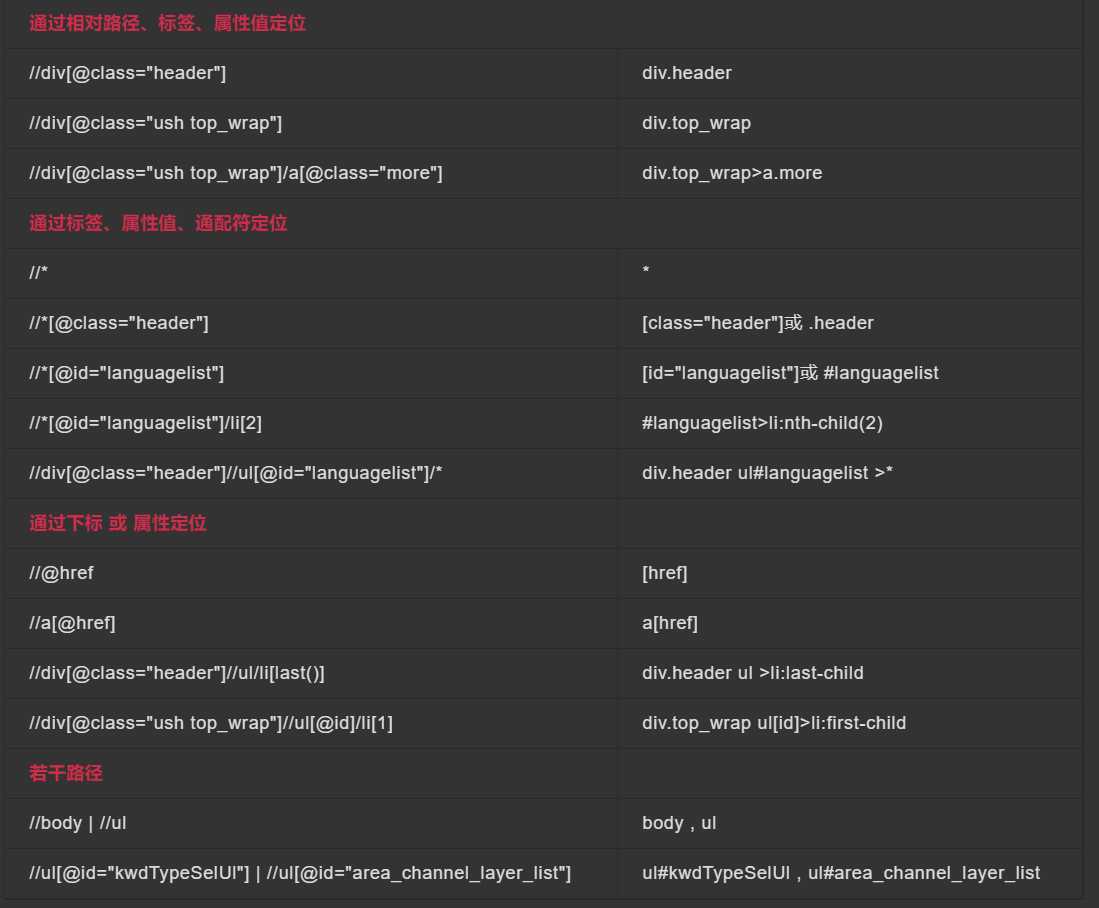Click the red heading about tags and wildcards
Screen dimensions: 1099x908
pos(158,223)
